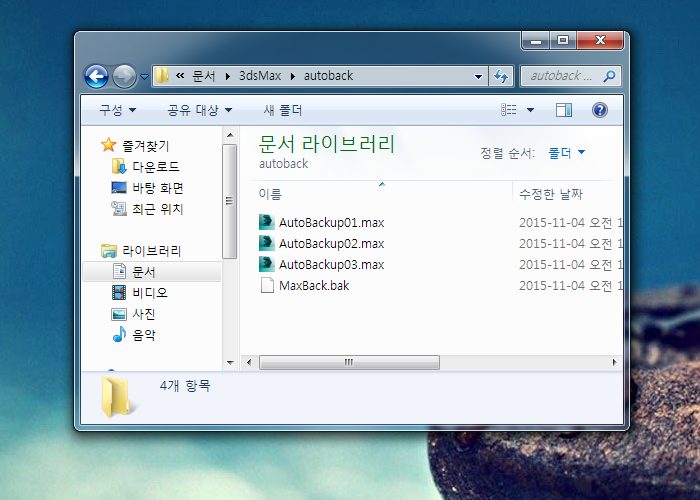Screen dimensions: 700x500
Task: Change the view with the view icon
Action: [x=508, y=109]
